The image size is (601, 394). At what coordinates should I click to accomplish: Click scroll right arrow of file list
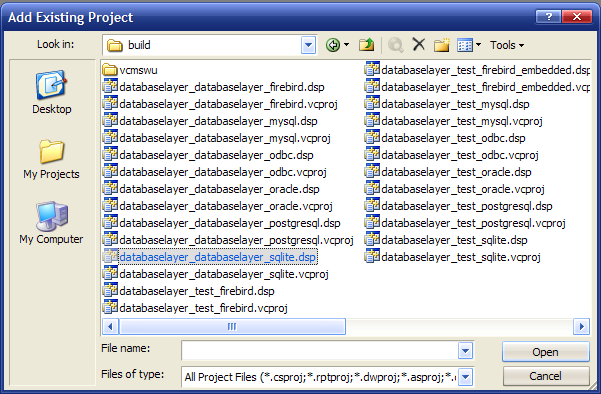pyautogui.click(x=581, y=327)
